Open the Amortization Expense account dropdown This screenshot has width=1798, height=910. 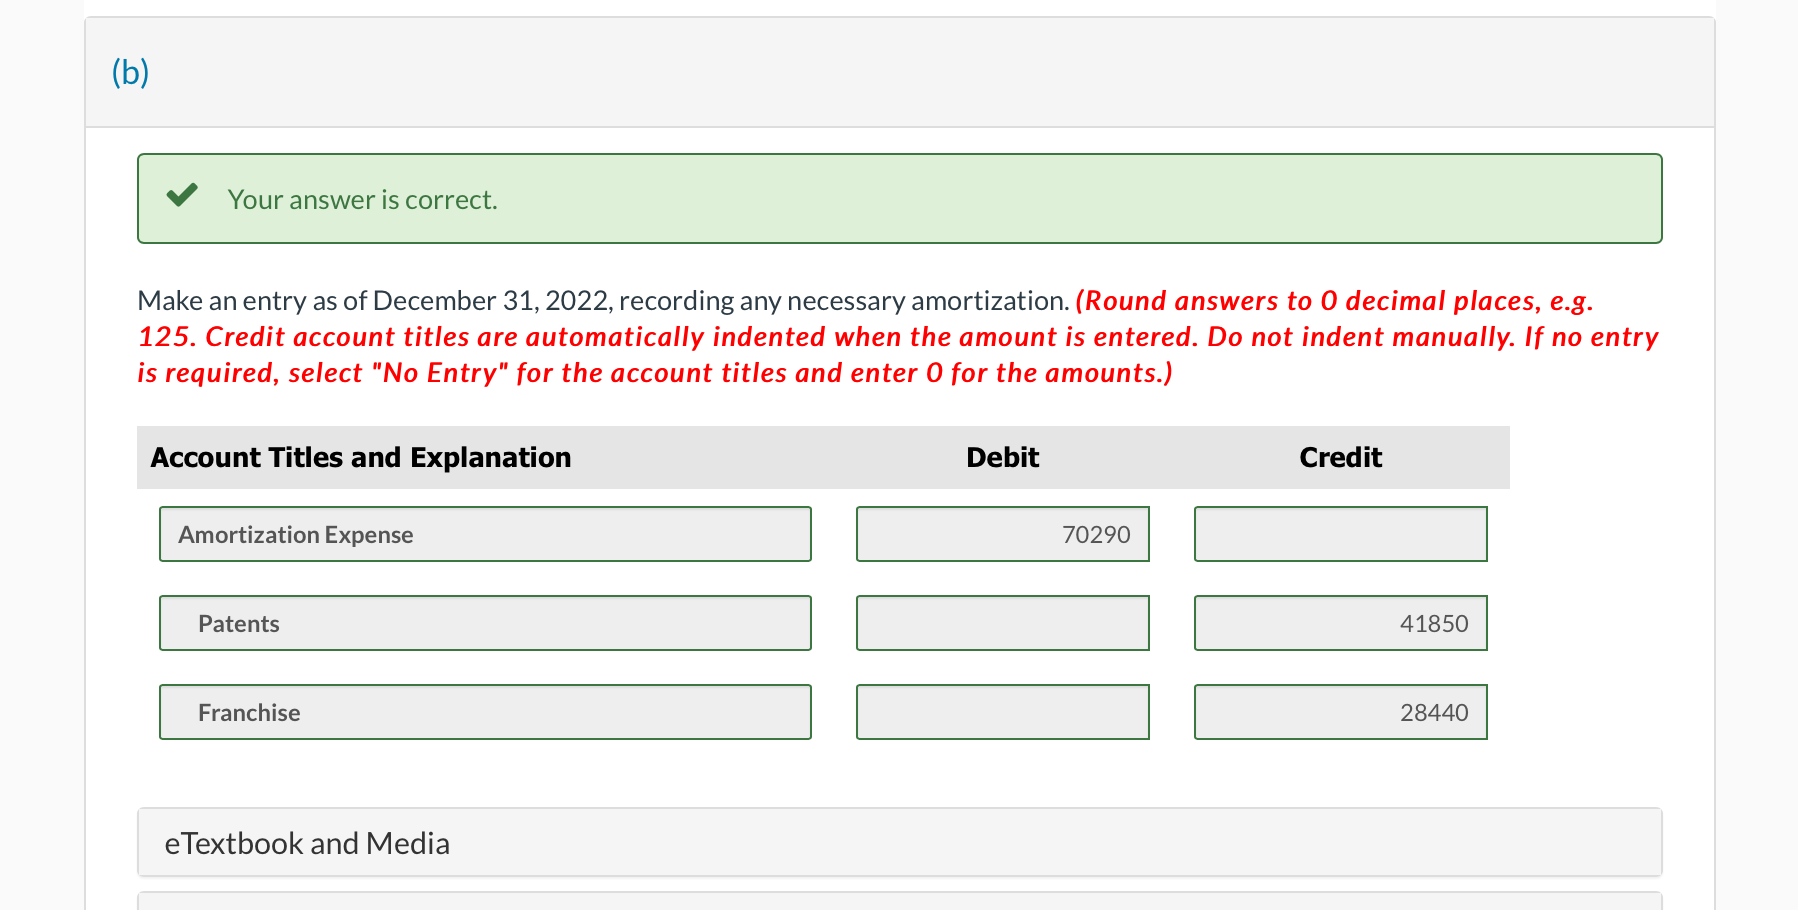click(x=484, y=534)
